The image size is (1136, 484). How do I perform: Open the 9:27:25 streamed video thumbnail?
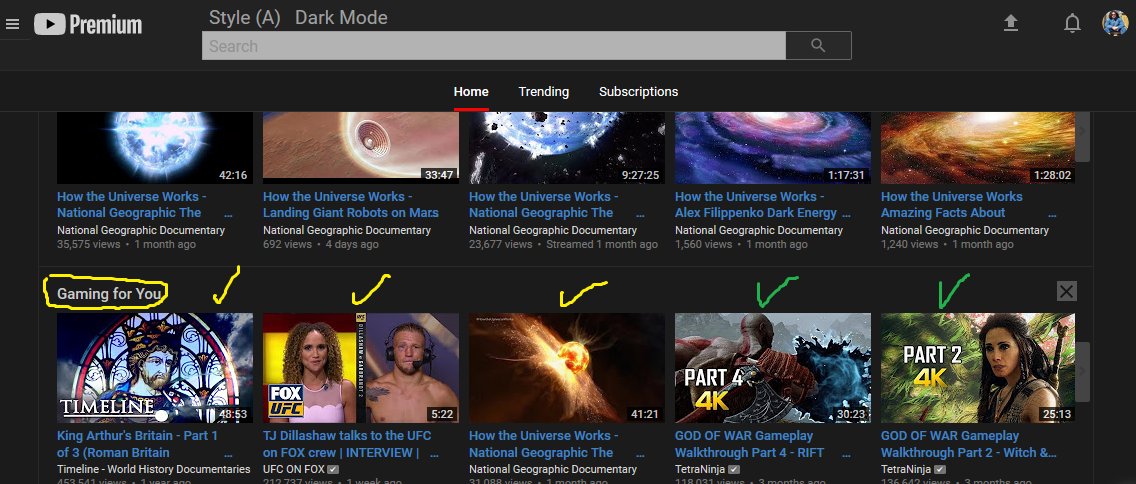tap(567, 148)
